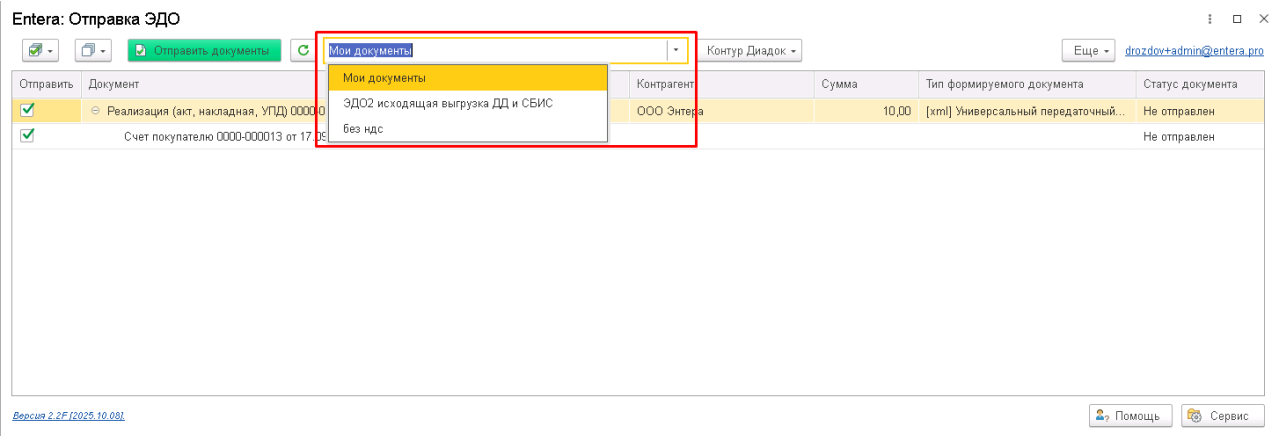Click the Помощь button
This screenshot has height=436, width=1284.
click(1130, 415)
